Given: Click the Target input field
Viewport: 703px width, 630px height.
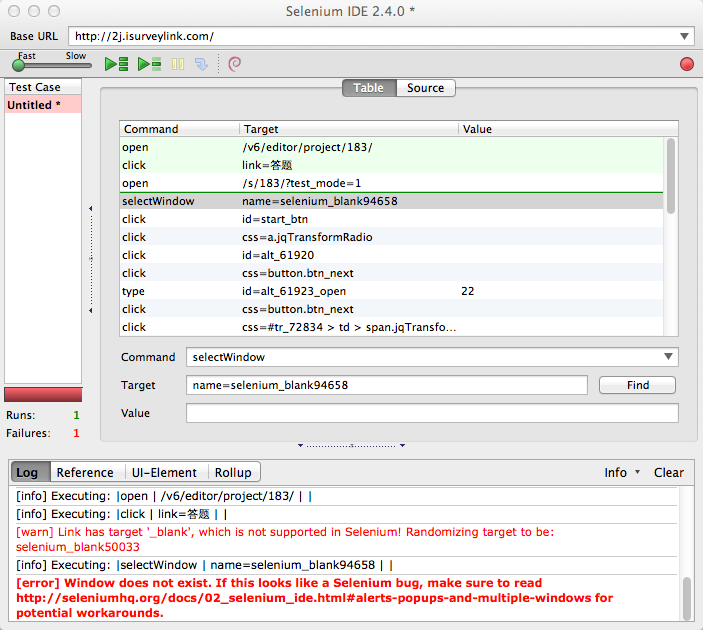Looking at the screenshot, I should (386, 385).
